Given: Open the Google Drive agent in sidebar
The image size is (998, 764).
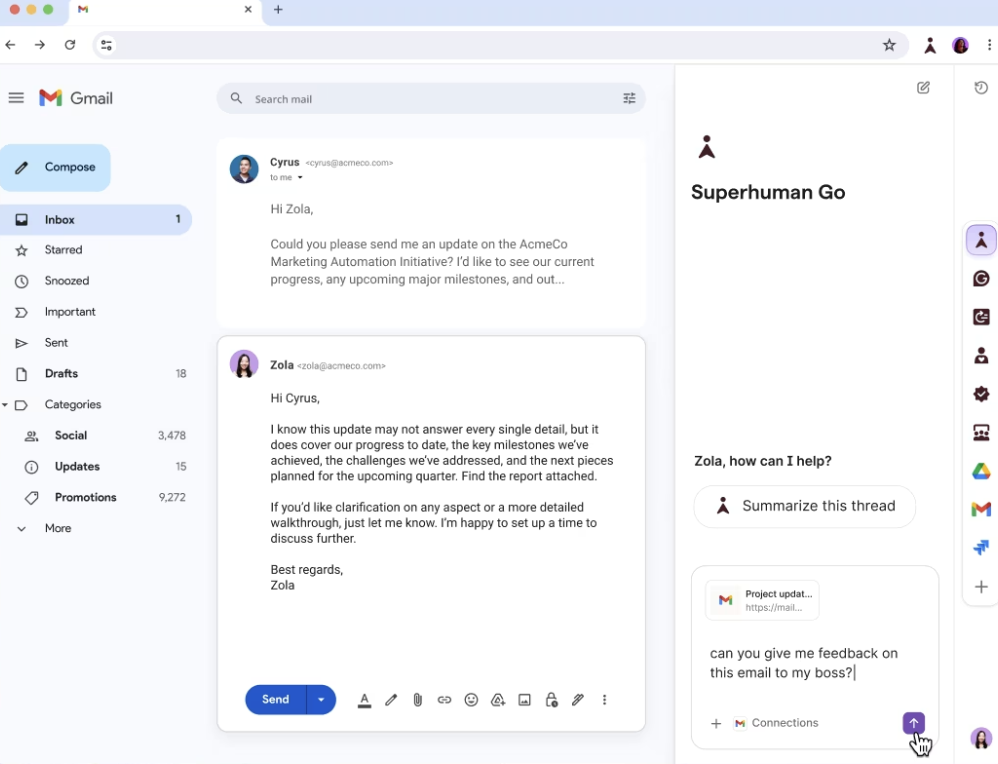Looking at the screenshot, I should 981,471.
